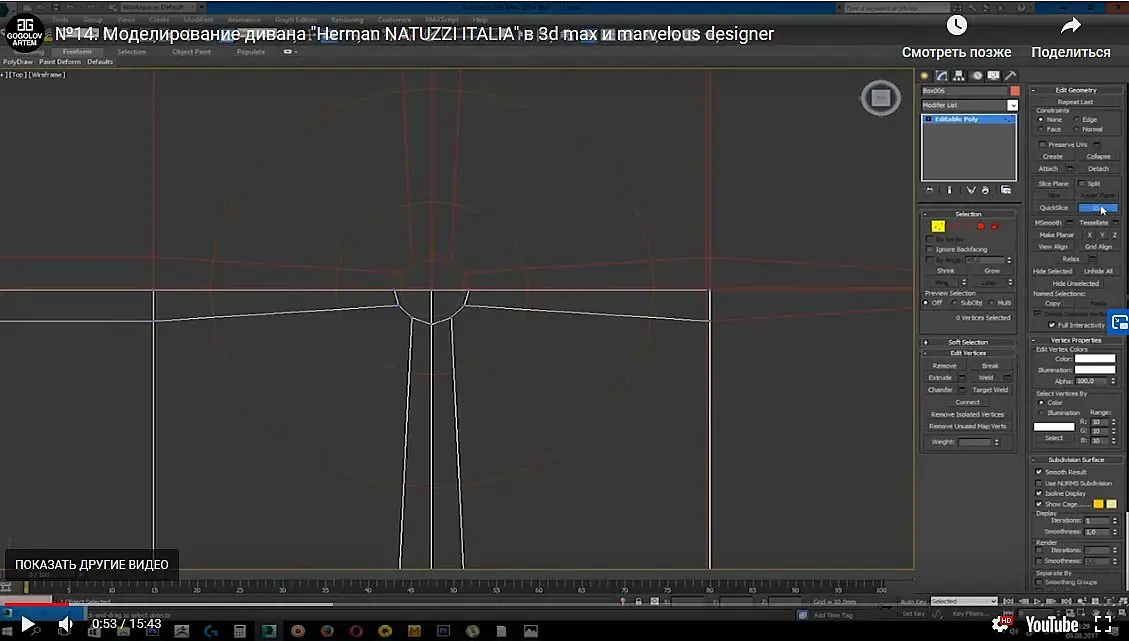Collapse the Edit Geometry rollout
The height and width of the screenshot is (641, 1129).
click(x=1076, y=90)
